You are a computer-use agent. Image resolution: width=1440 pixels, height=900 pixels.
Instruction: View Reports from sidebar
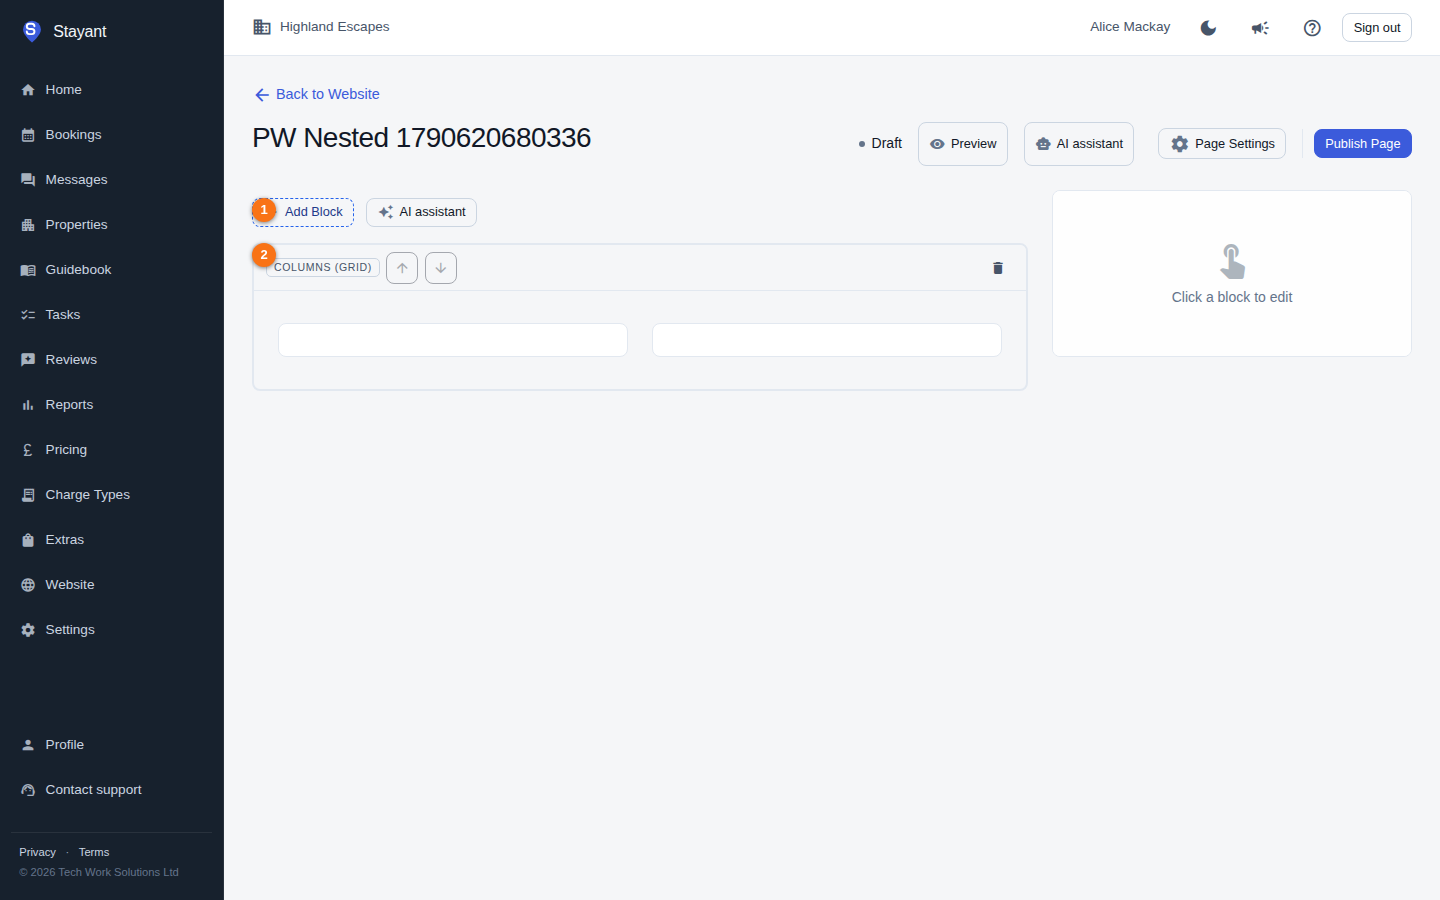click(x=112, y=405)
